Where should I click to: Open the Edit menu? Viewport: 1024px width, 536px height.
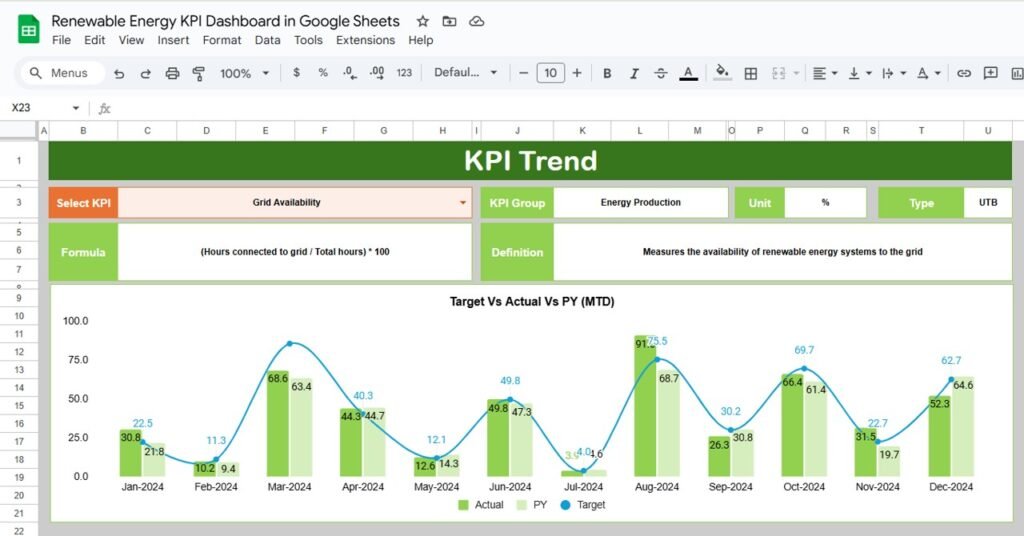95,40
